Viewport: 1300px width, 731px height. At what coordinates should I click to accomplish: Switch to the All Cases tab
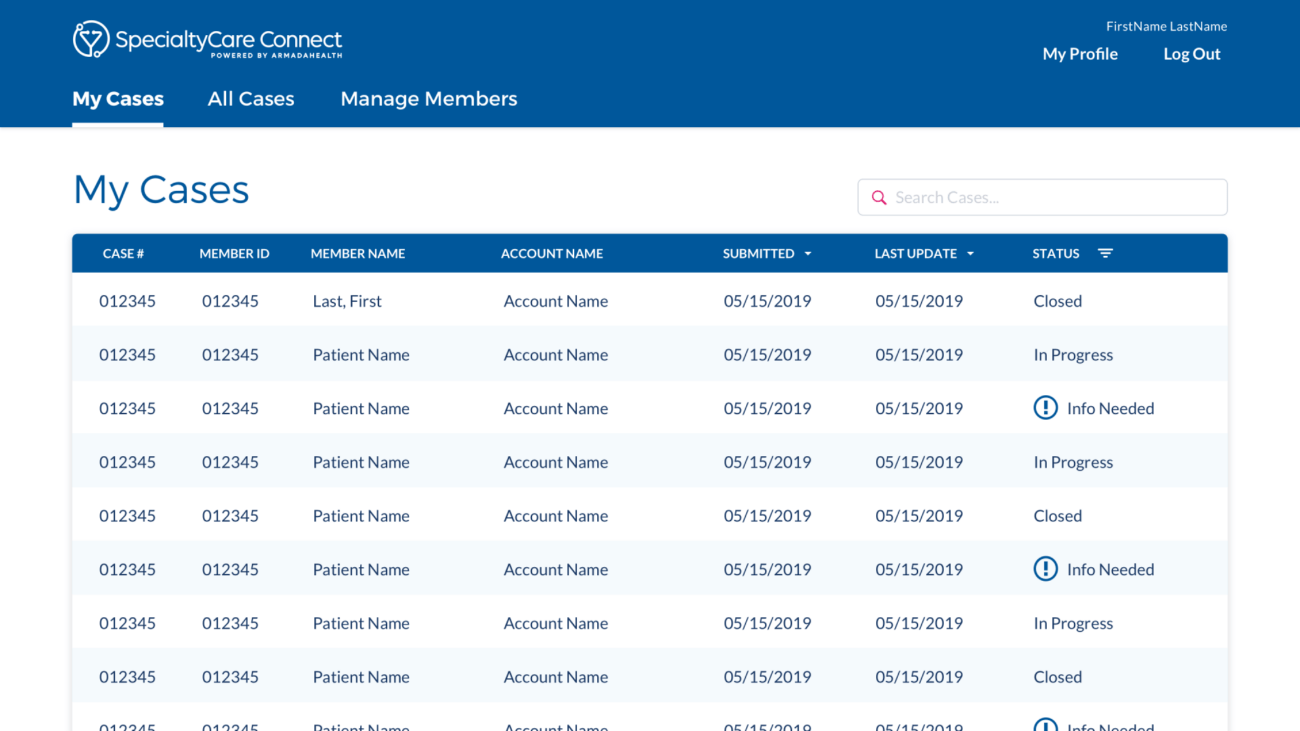coord(251,99)
